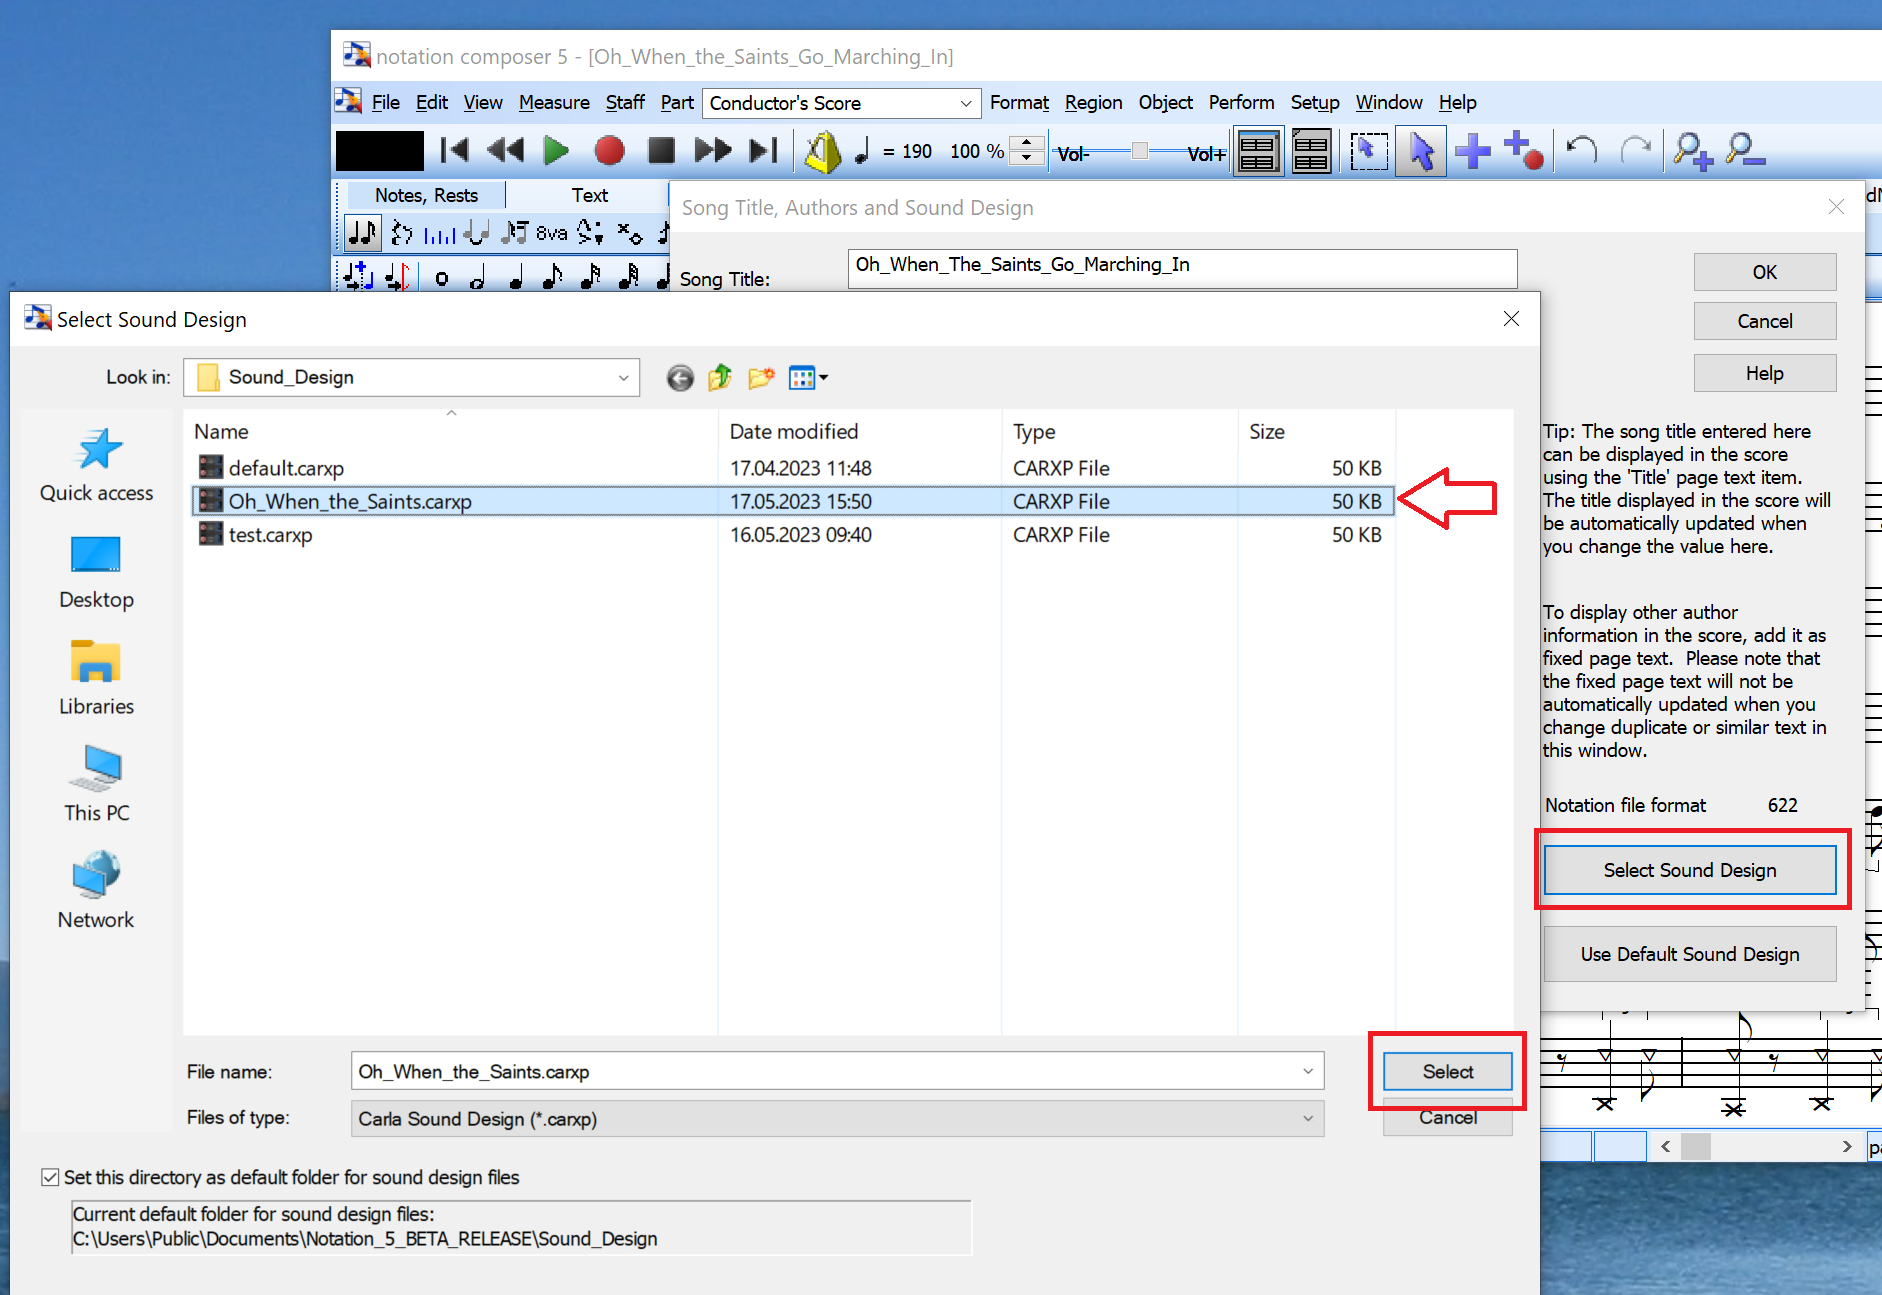
Task: Click the green Play button
Action: point(556,151)
